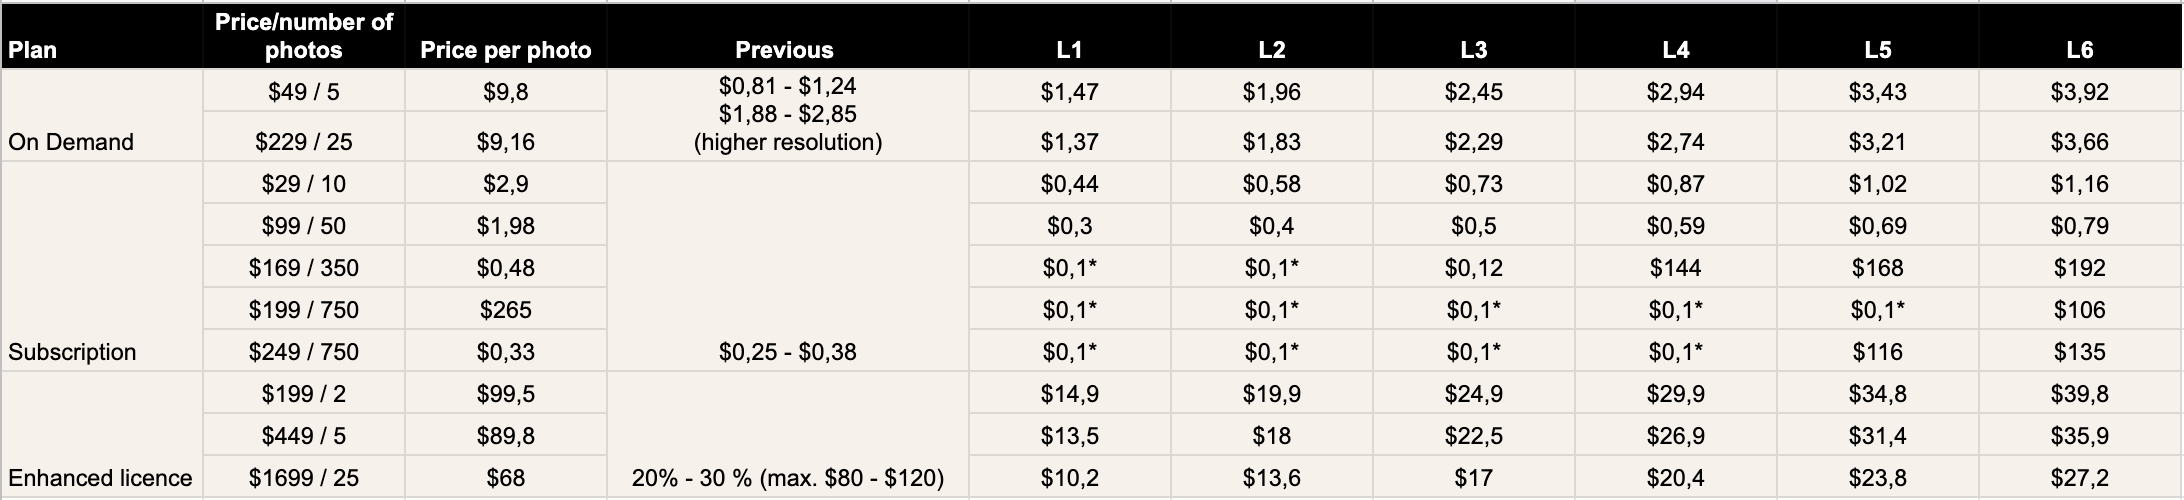Image resolution: width=2184 pixels, height=500 pixels.
Task: Select the L6 column header
Action: click(2080, 36)
